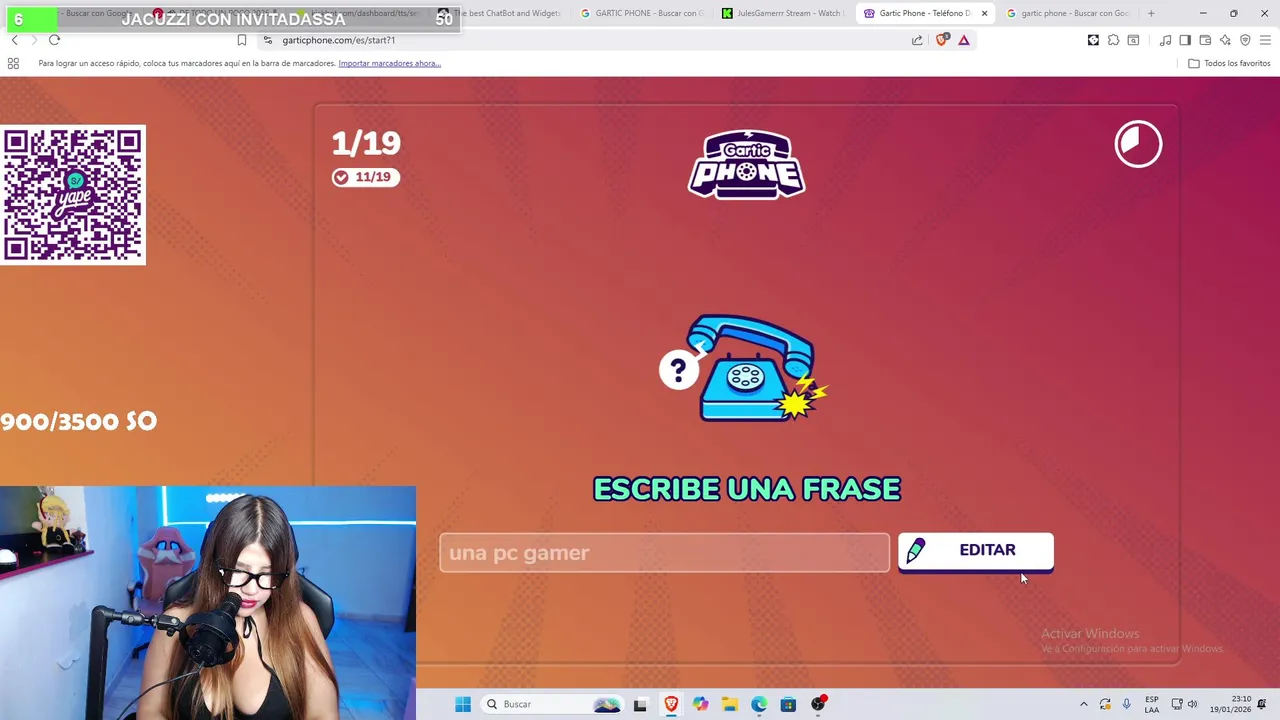
Task: Switch to the JulesGamerrr Stream - Watch tab
Action: (x=783, y=13)
